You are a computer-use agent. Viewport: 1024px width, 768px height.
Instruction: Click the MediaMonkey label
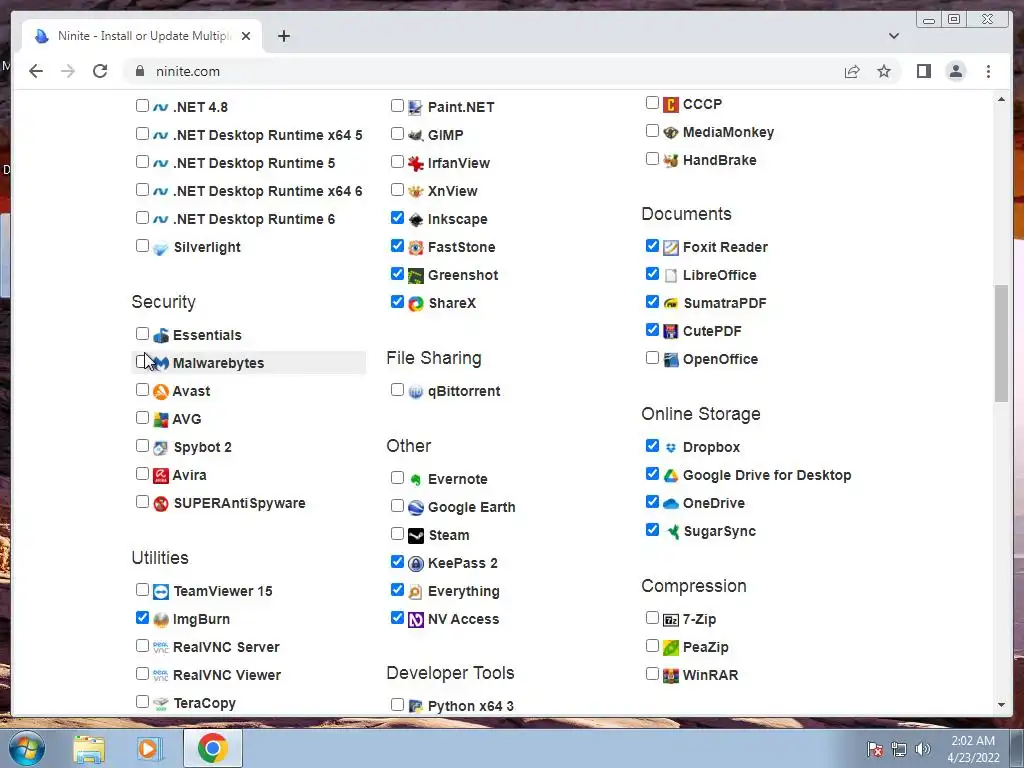pyautogui.click(x=728, y=133)
